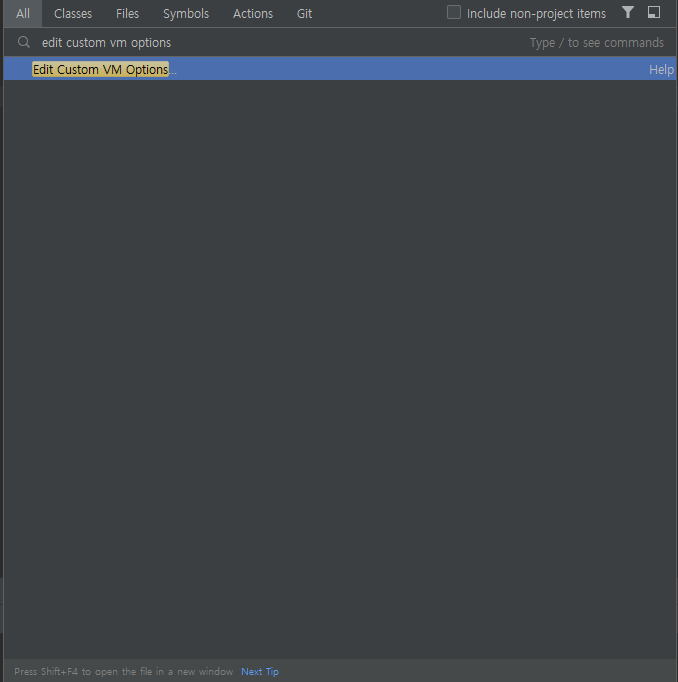Screen dimensions: 678x682
Task: Open the Actions tab
Action: (253, 13)
